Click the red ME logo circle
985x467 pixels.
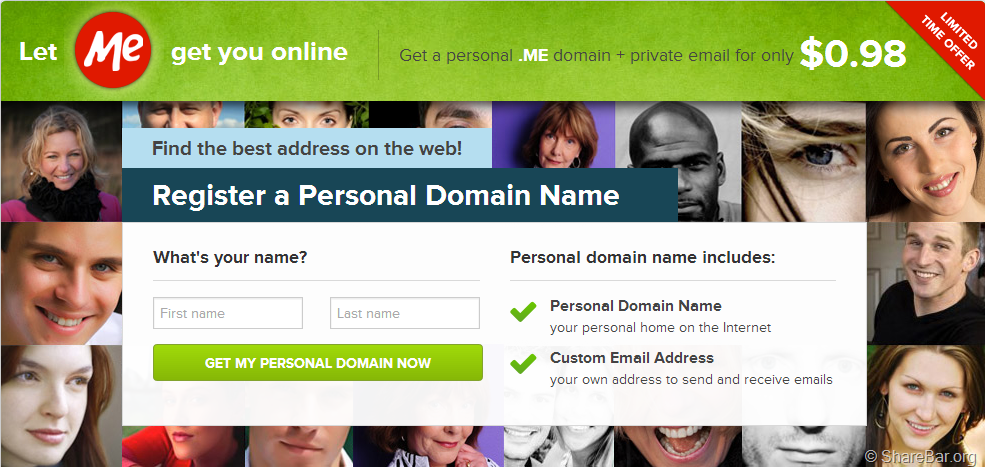click(x=113, y=50)
